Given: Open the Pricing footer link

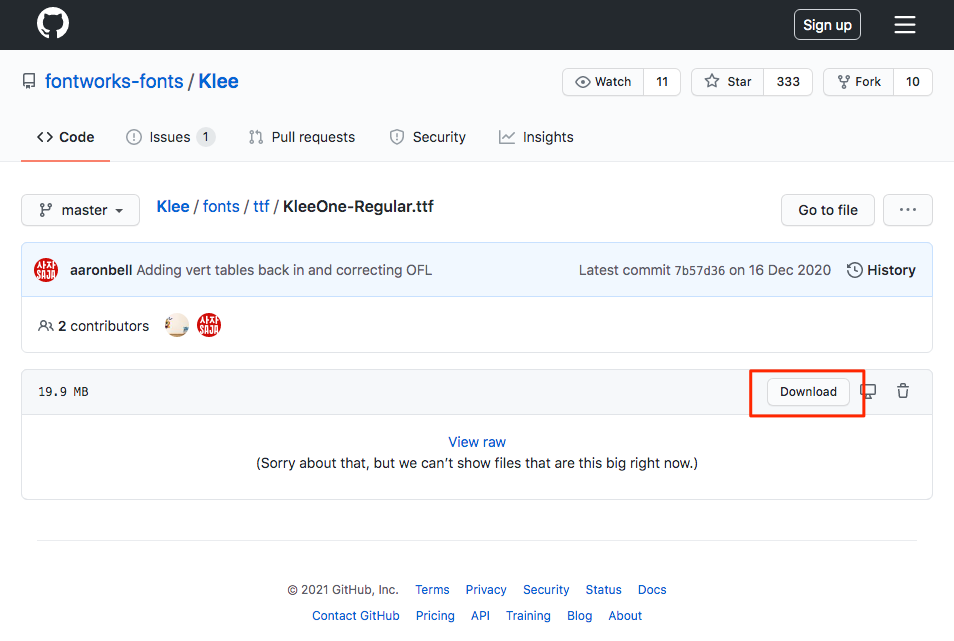Looking at the screenshot, I should (435, 616).
